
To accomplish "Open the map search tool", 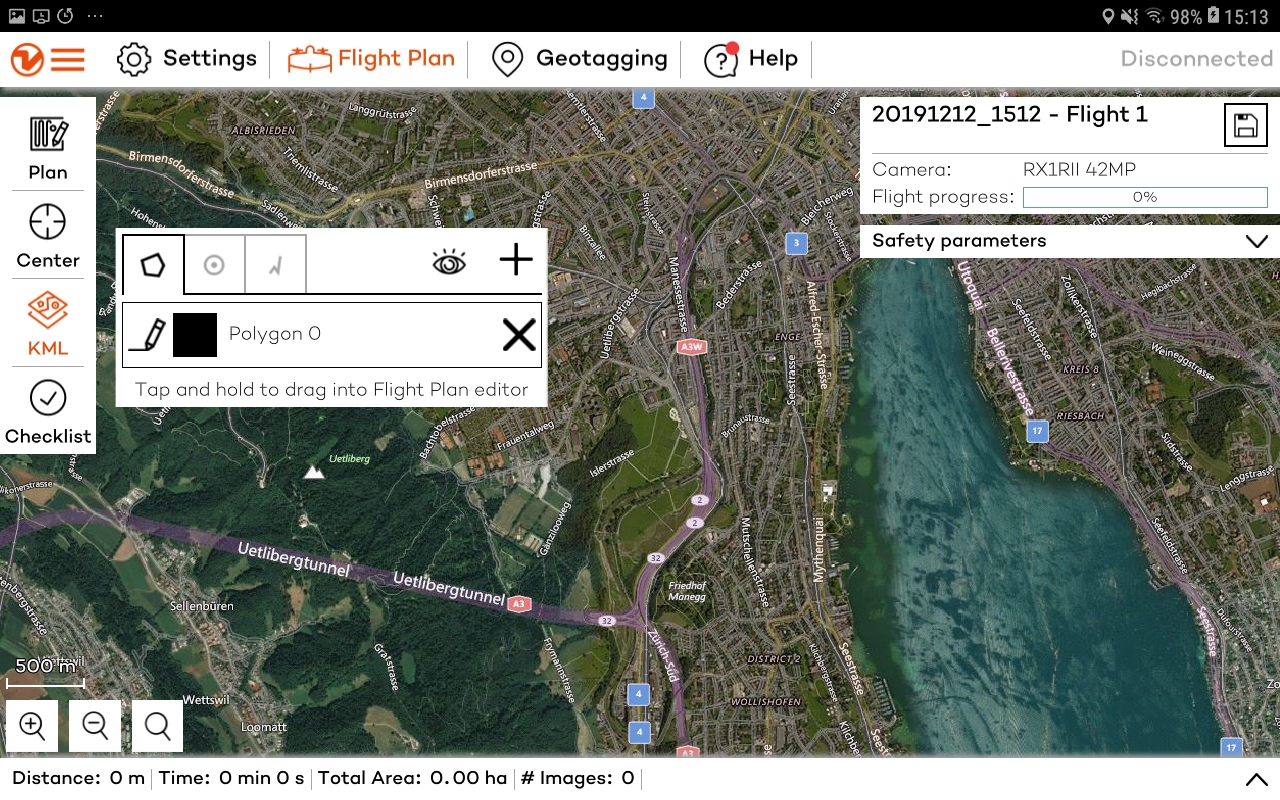I will 157,725.
